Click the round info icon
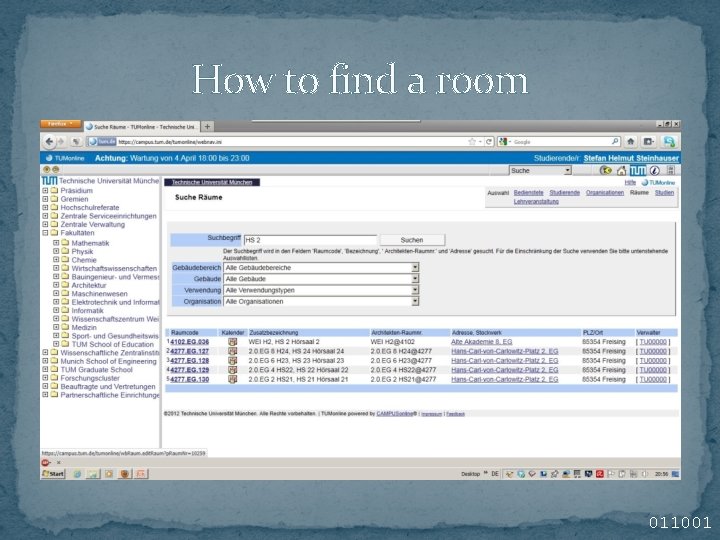This screenshot has width=720, height=540. click(655, 171)
